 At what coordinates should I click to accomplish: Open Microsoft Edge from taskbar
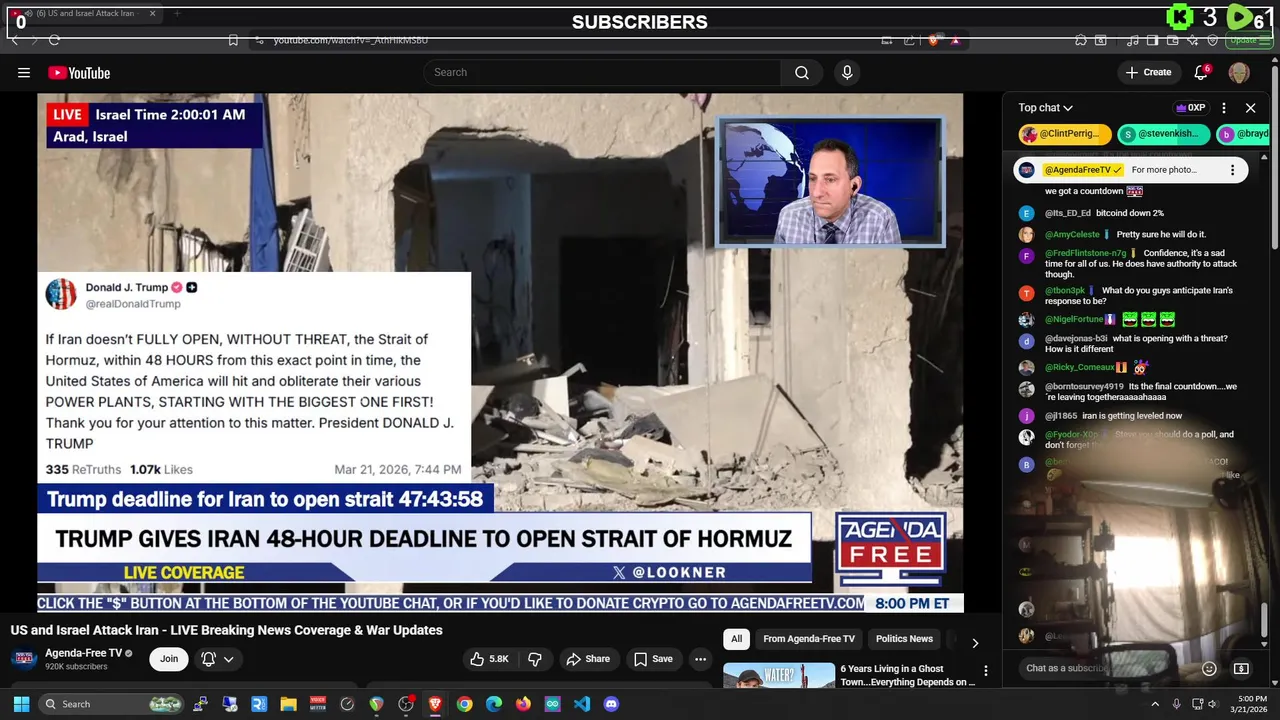point(494,704)
